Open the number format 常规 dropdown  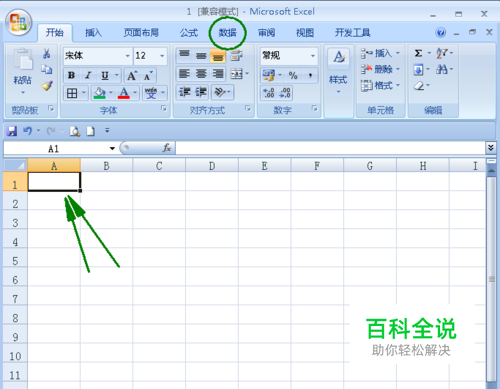click(313, 56)
